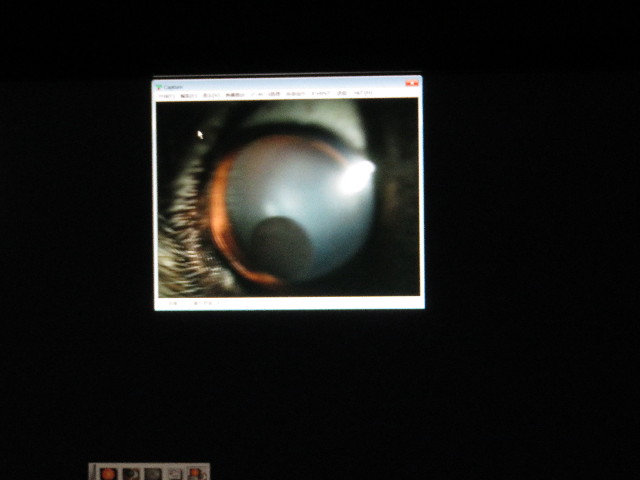Click the first status bar text at bottom-left
Viewport: 640px width, 480px height.
coord(170,302)
